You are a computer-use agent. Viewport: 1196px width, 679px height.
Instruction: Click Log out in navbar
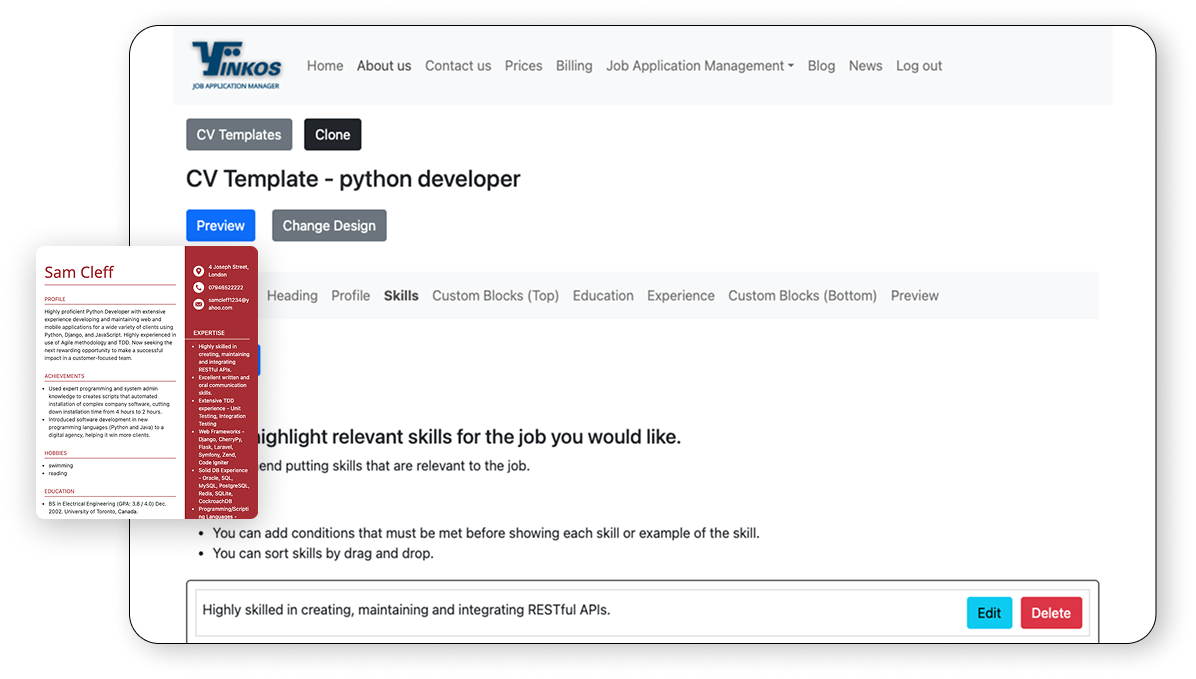coord(919,66)
